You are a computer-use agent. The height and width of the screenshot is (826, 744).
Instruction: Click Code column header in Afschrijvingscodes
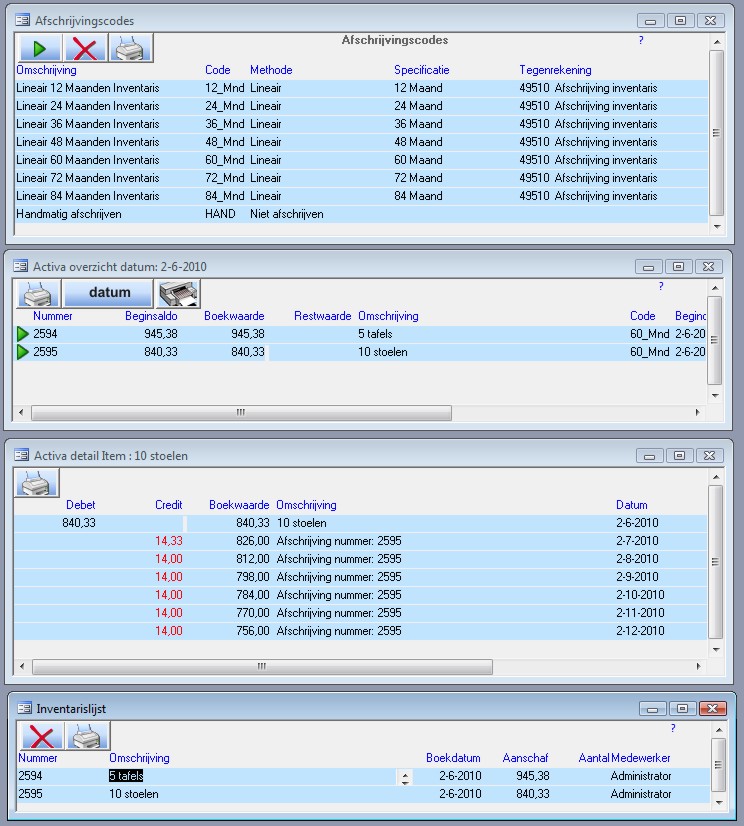point(218,70)
